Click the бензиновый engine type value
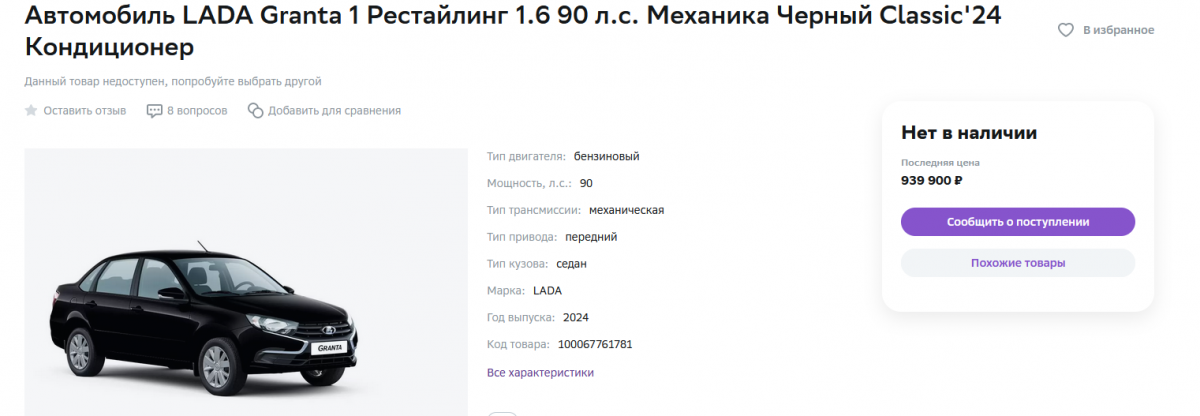Viewport: 1200px width, 416px height. 606,156
